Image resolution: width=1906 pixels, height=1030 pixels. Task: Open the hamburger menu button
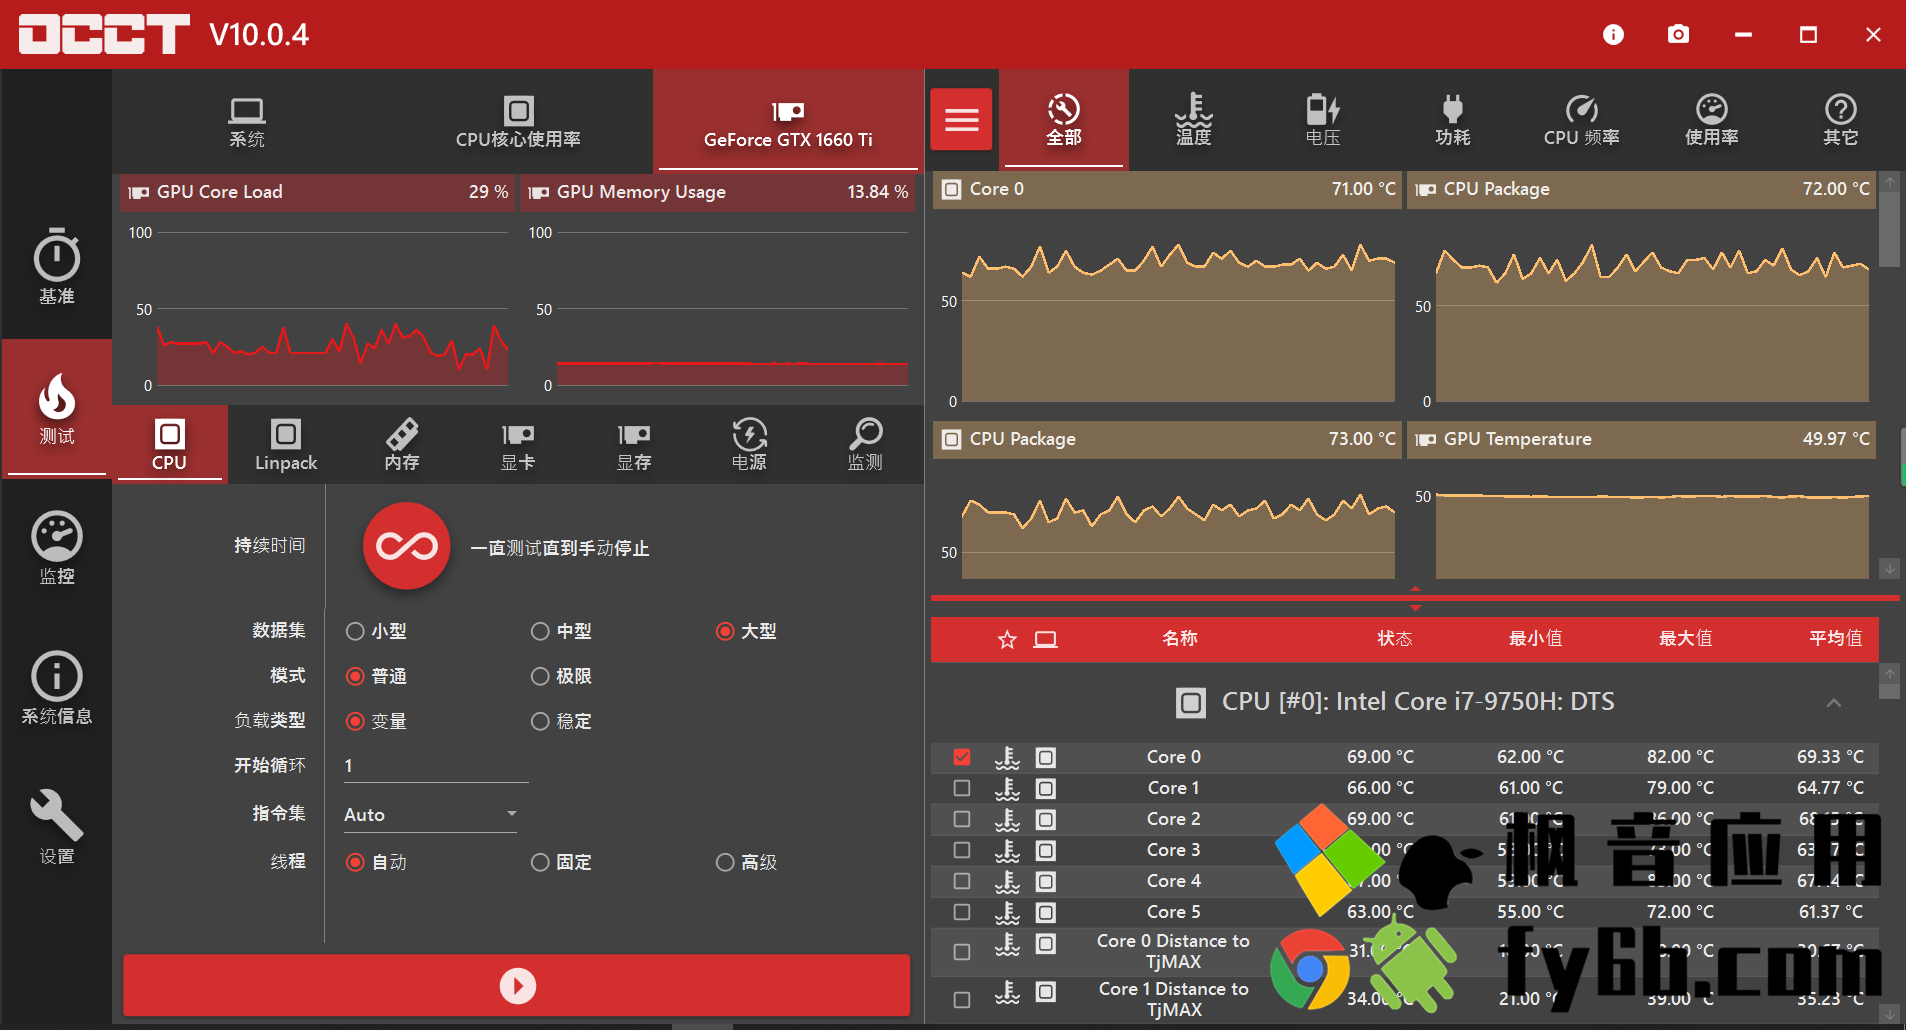coord(961,119)
